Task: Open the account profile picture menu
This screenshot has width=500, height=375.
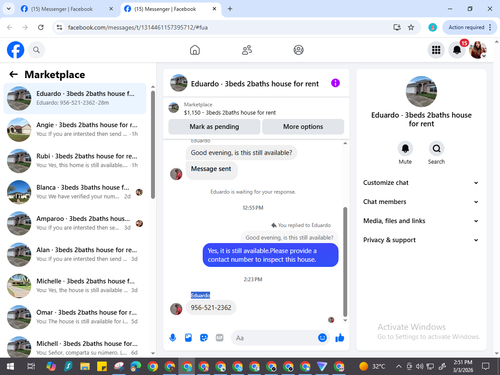Action: [x=478, y=50]
